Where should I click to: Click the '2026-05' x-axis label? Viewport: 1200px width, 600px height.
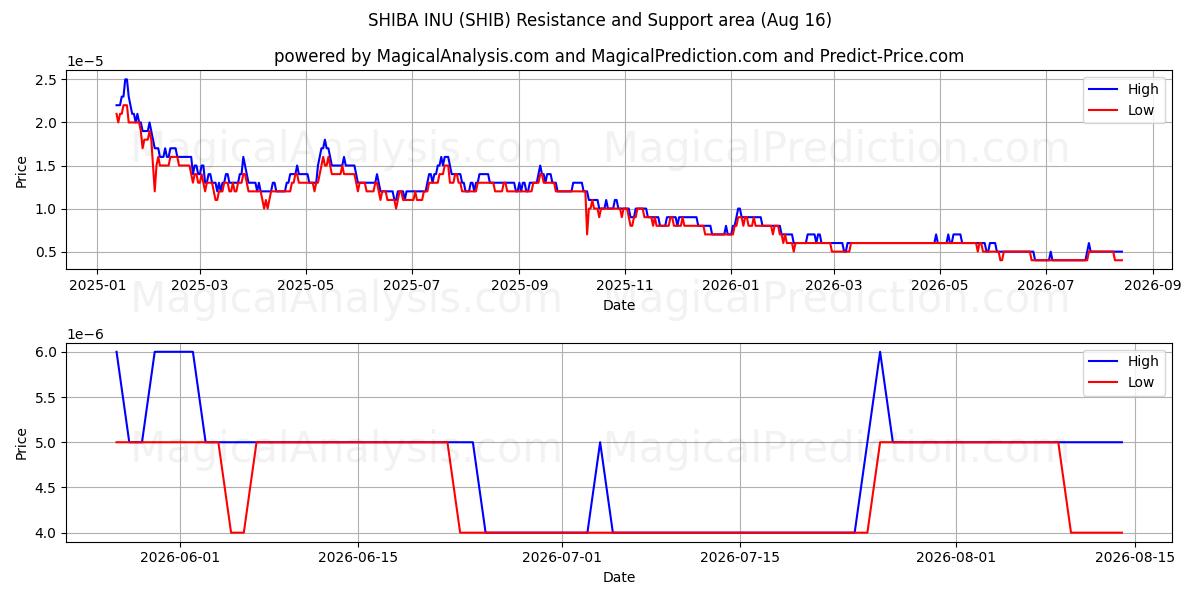point(940,285)
